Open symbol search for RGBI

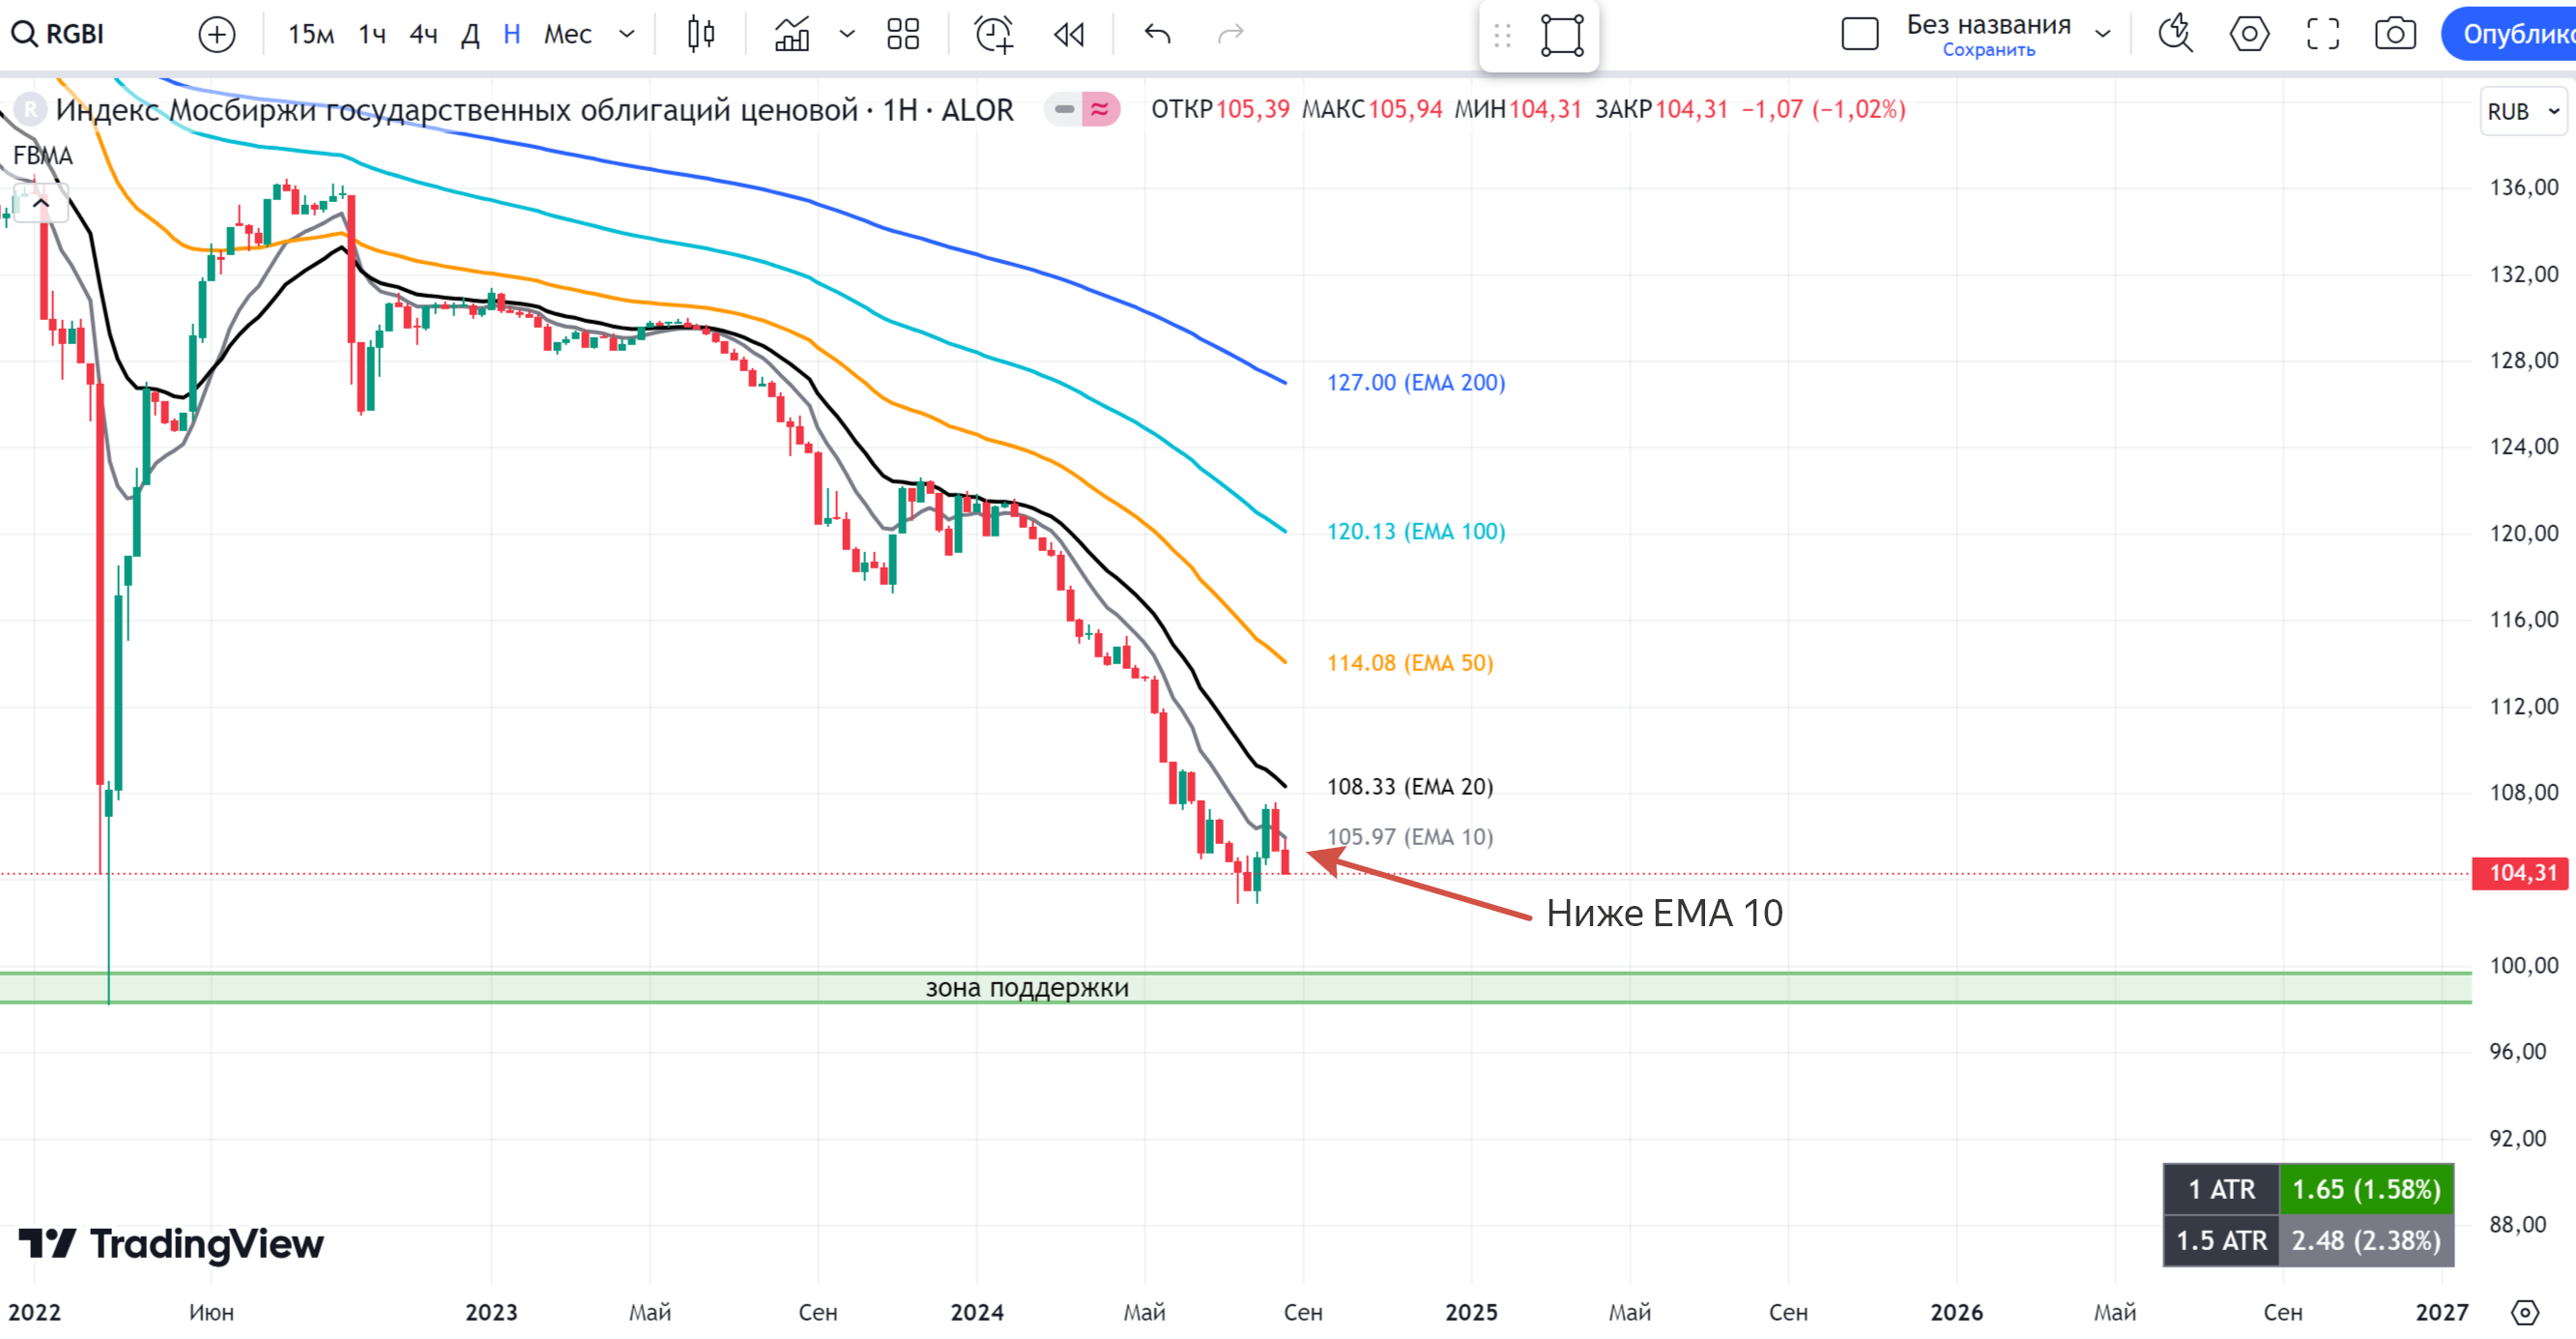(x=60, y=34)
